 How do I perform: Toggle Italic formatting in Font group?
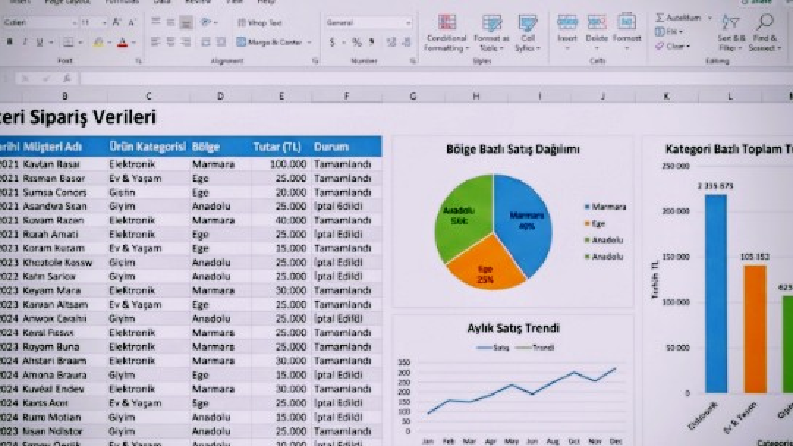(25, 42)
